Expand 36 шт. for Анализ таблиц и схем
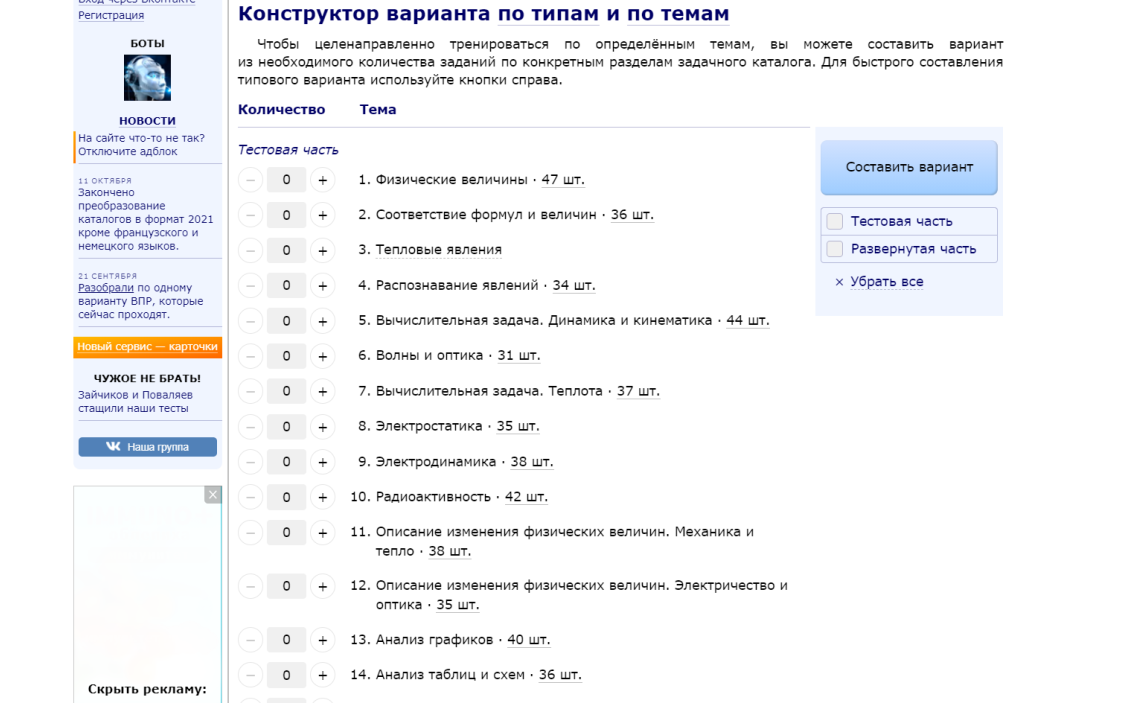Image resolution: width=1139 pixels, height=703 pixels. [560, 675]
